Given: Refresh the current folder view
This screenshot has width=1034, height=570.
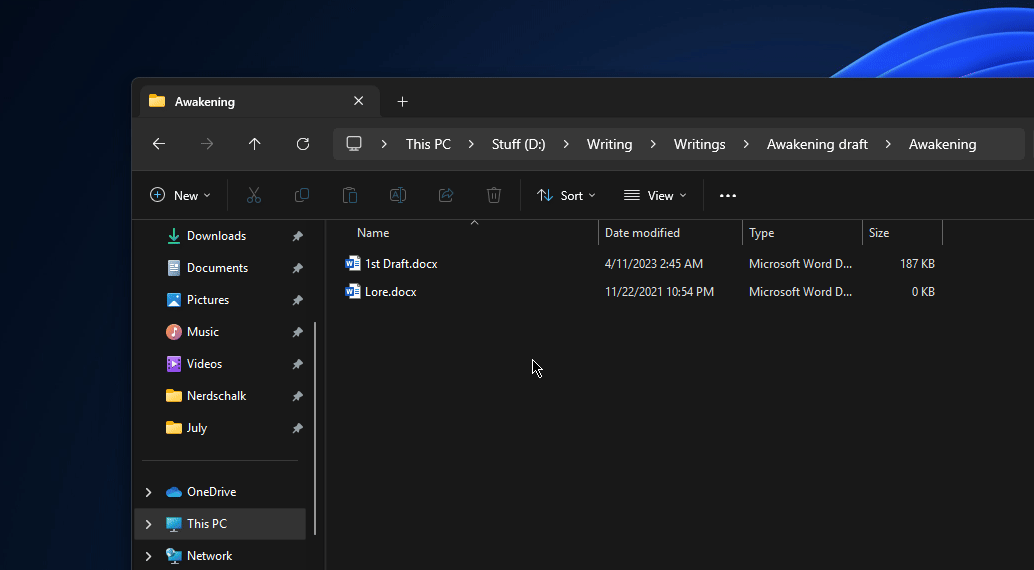Looking at the screenshot, I should click(x=303, y=144).
